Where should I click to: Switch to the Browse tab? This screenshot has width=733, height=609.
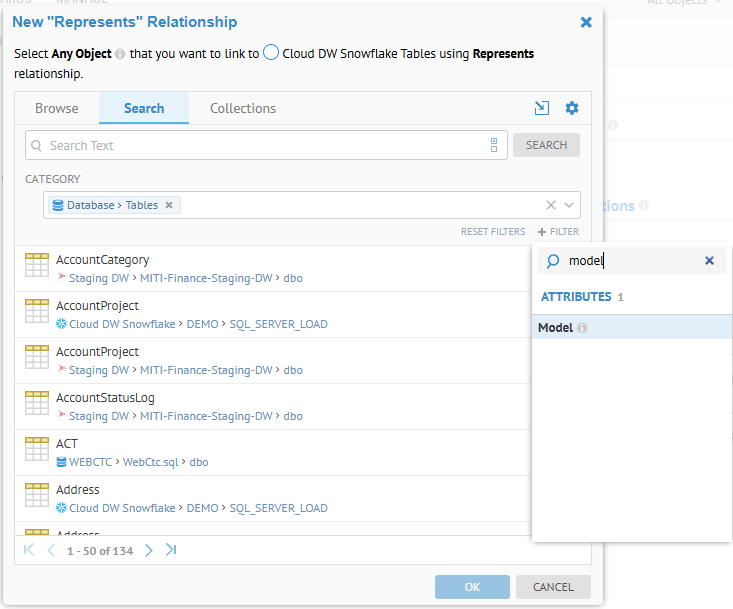point(56,108)
